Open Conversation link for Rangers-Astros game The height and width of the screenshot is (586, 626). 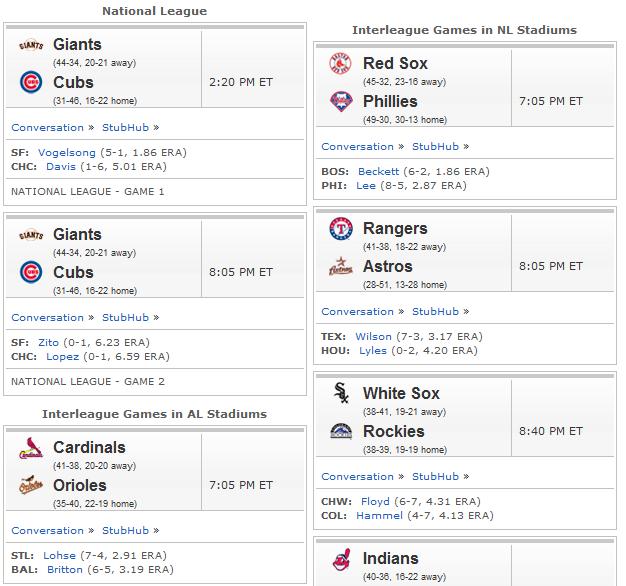[357, 312]
